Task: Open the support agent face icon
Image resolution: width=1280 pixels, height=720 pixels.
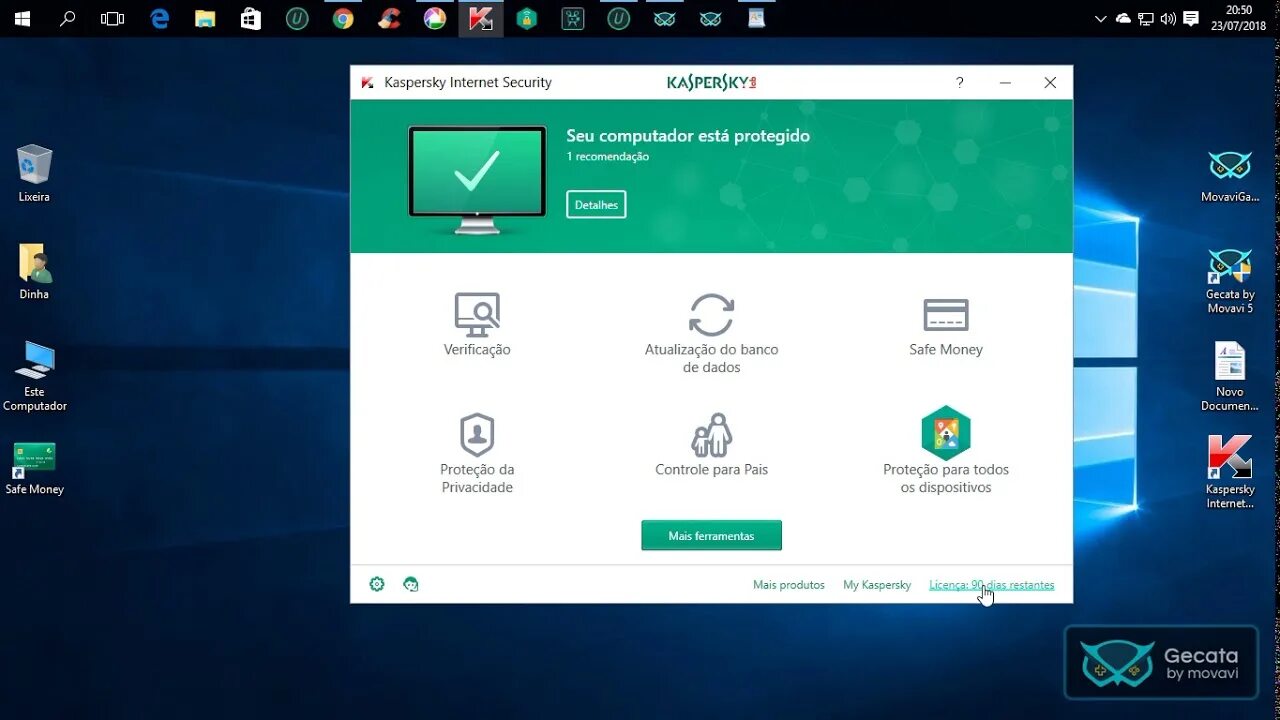Action: coord(410,584)
